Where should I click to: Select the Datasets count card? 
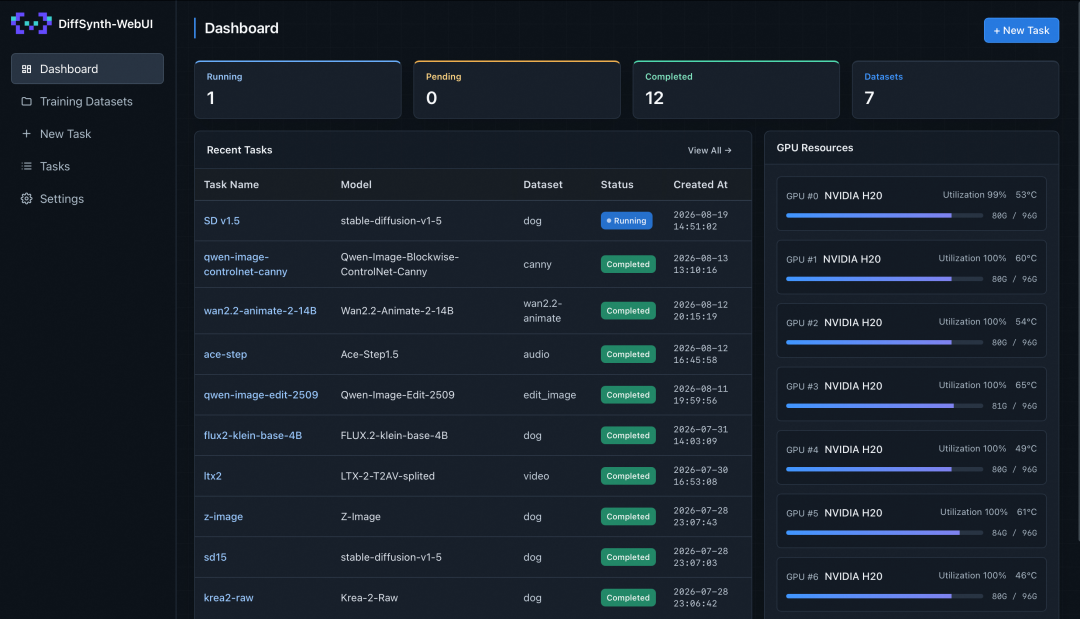955,90
